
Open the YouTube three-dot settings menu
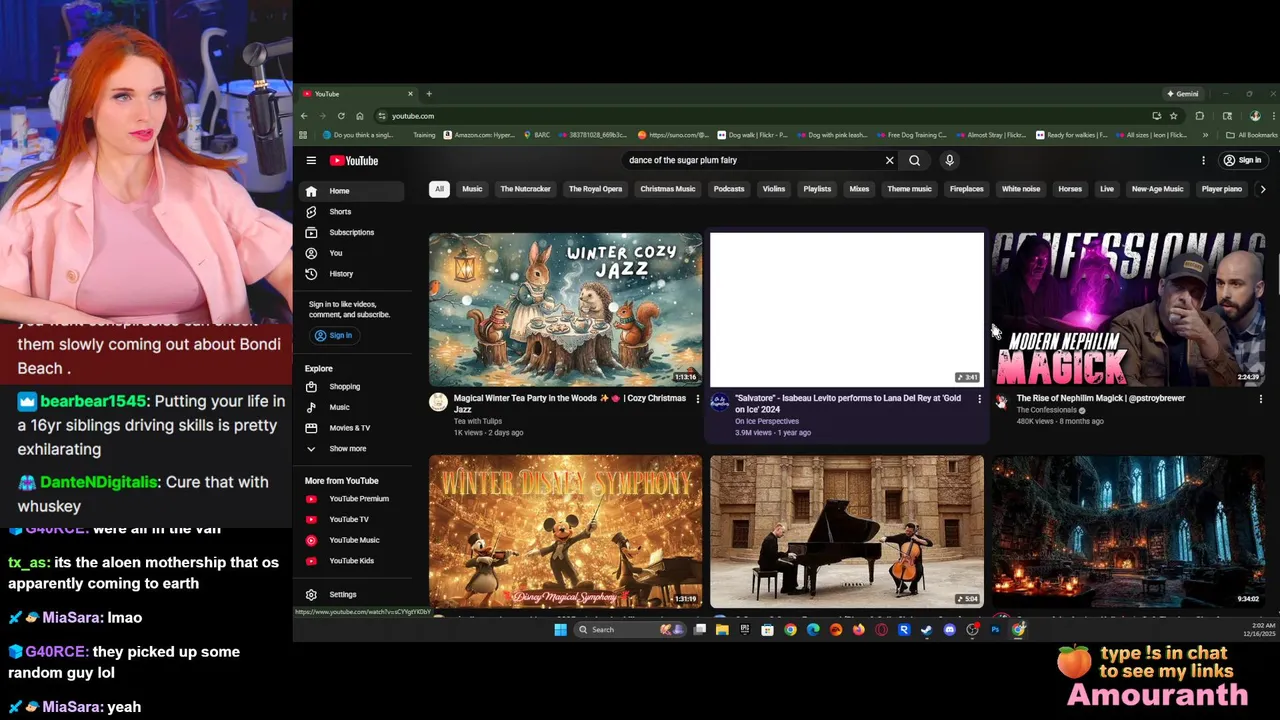tap(1203, 160)
